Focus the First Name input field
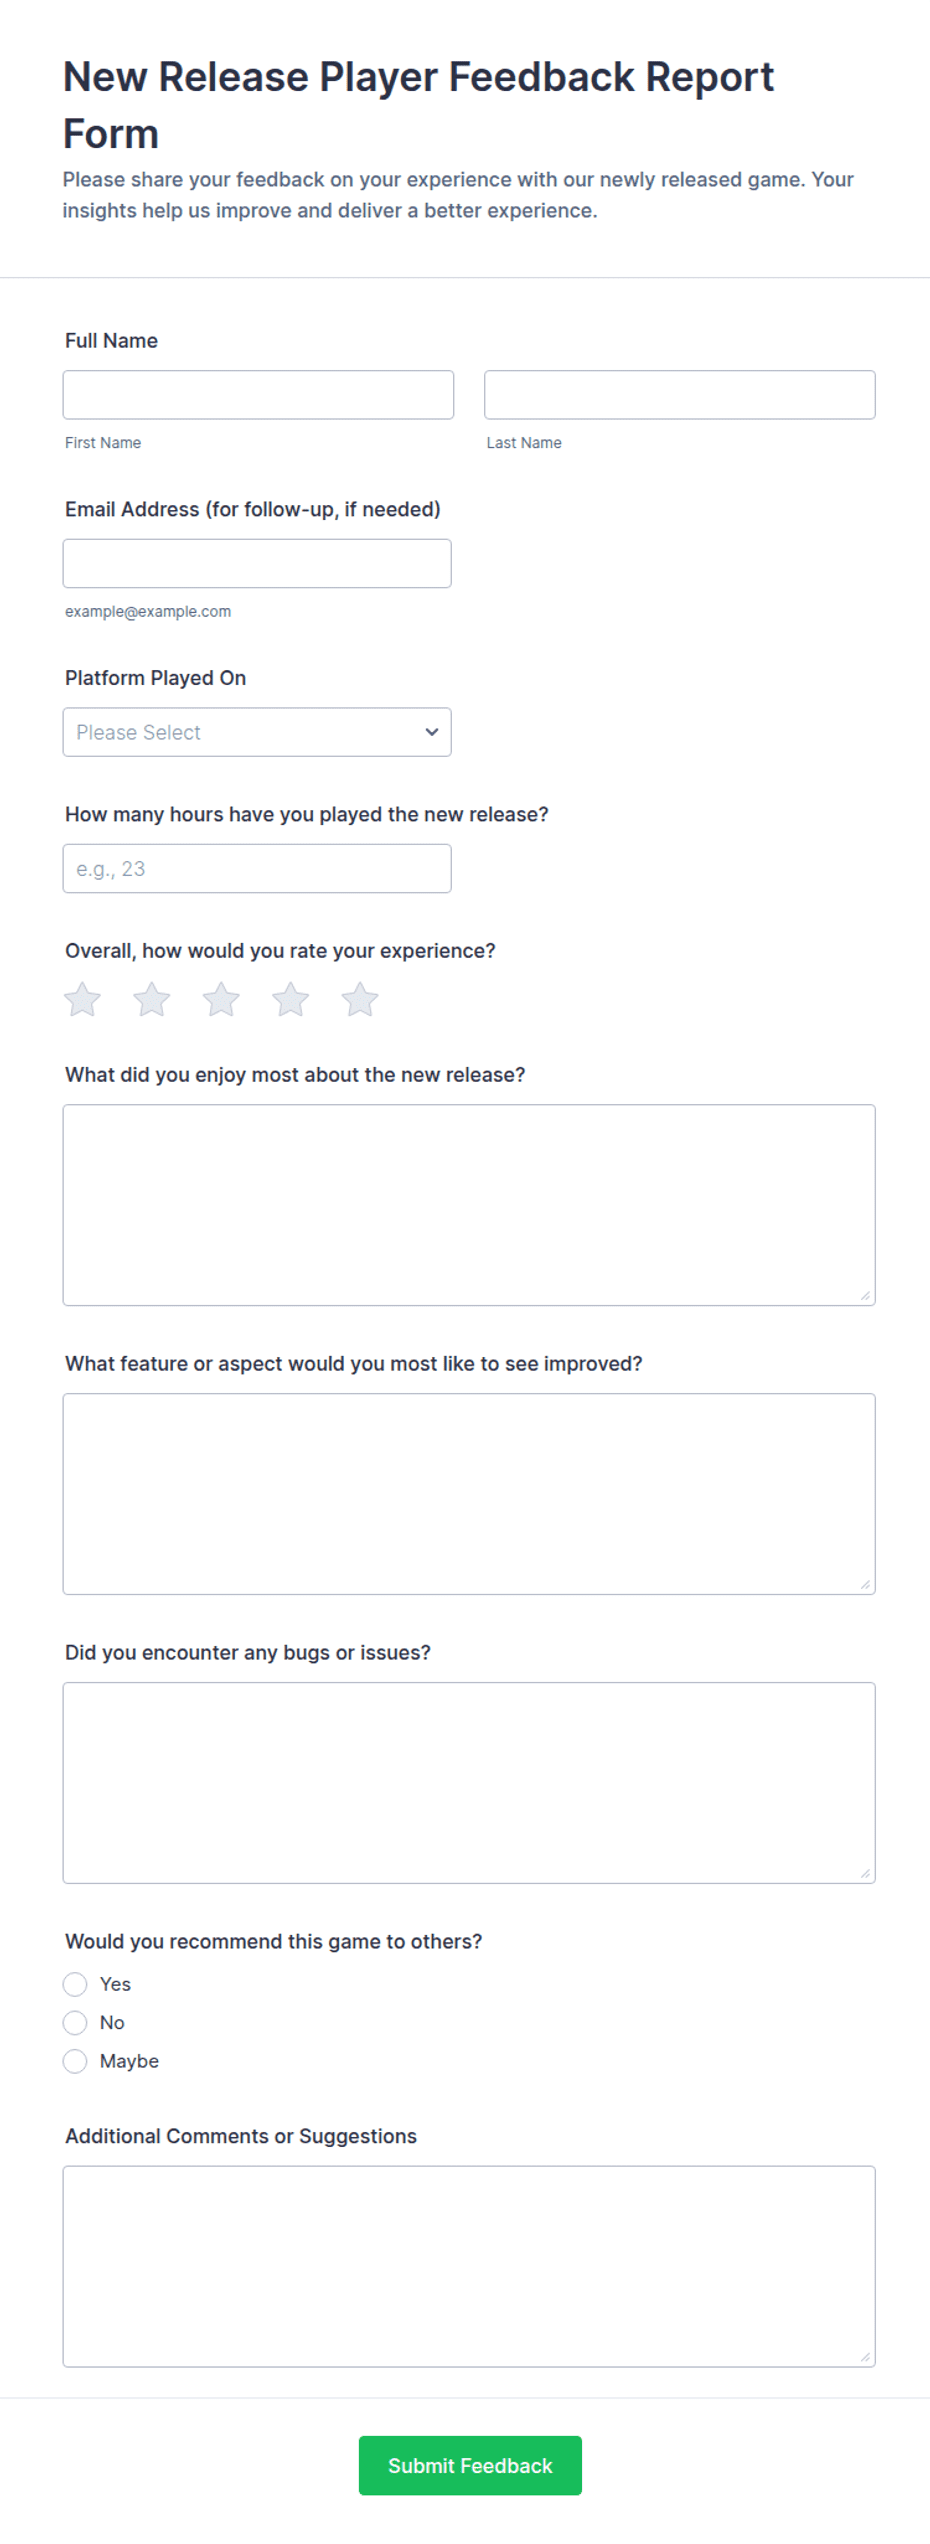Viewport: 930px width, 2544px height. click(258, 395)
